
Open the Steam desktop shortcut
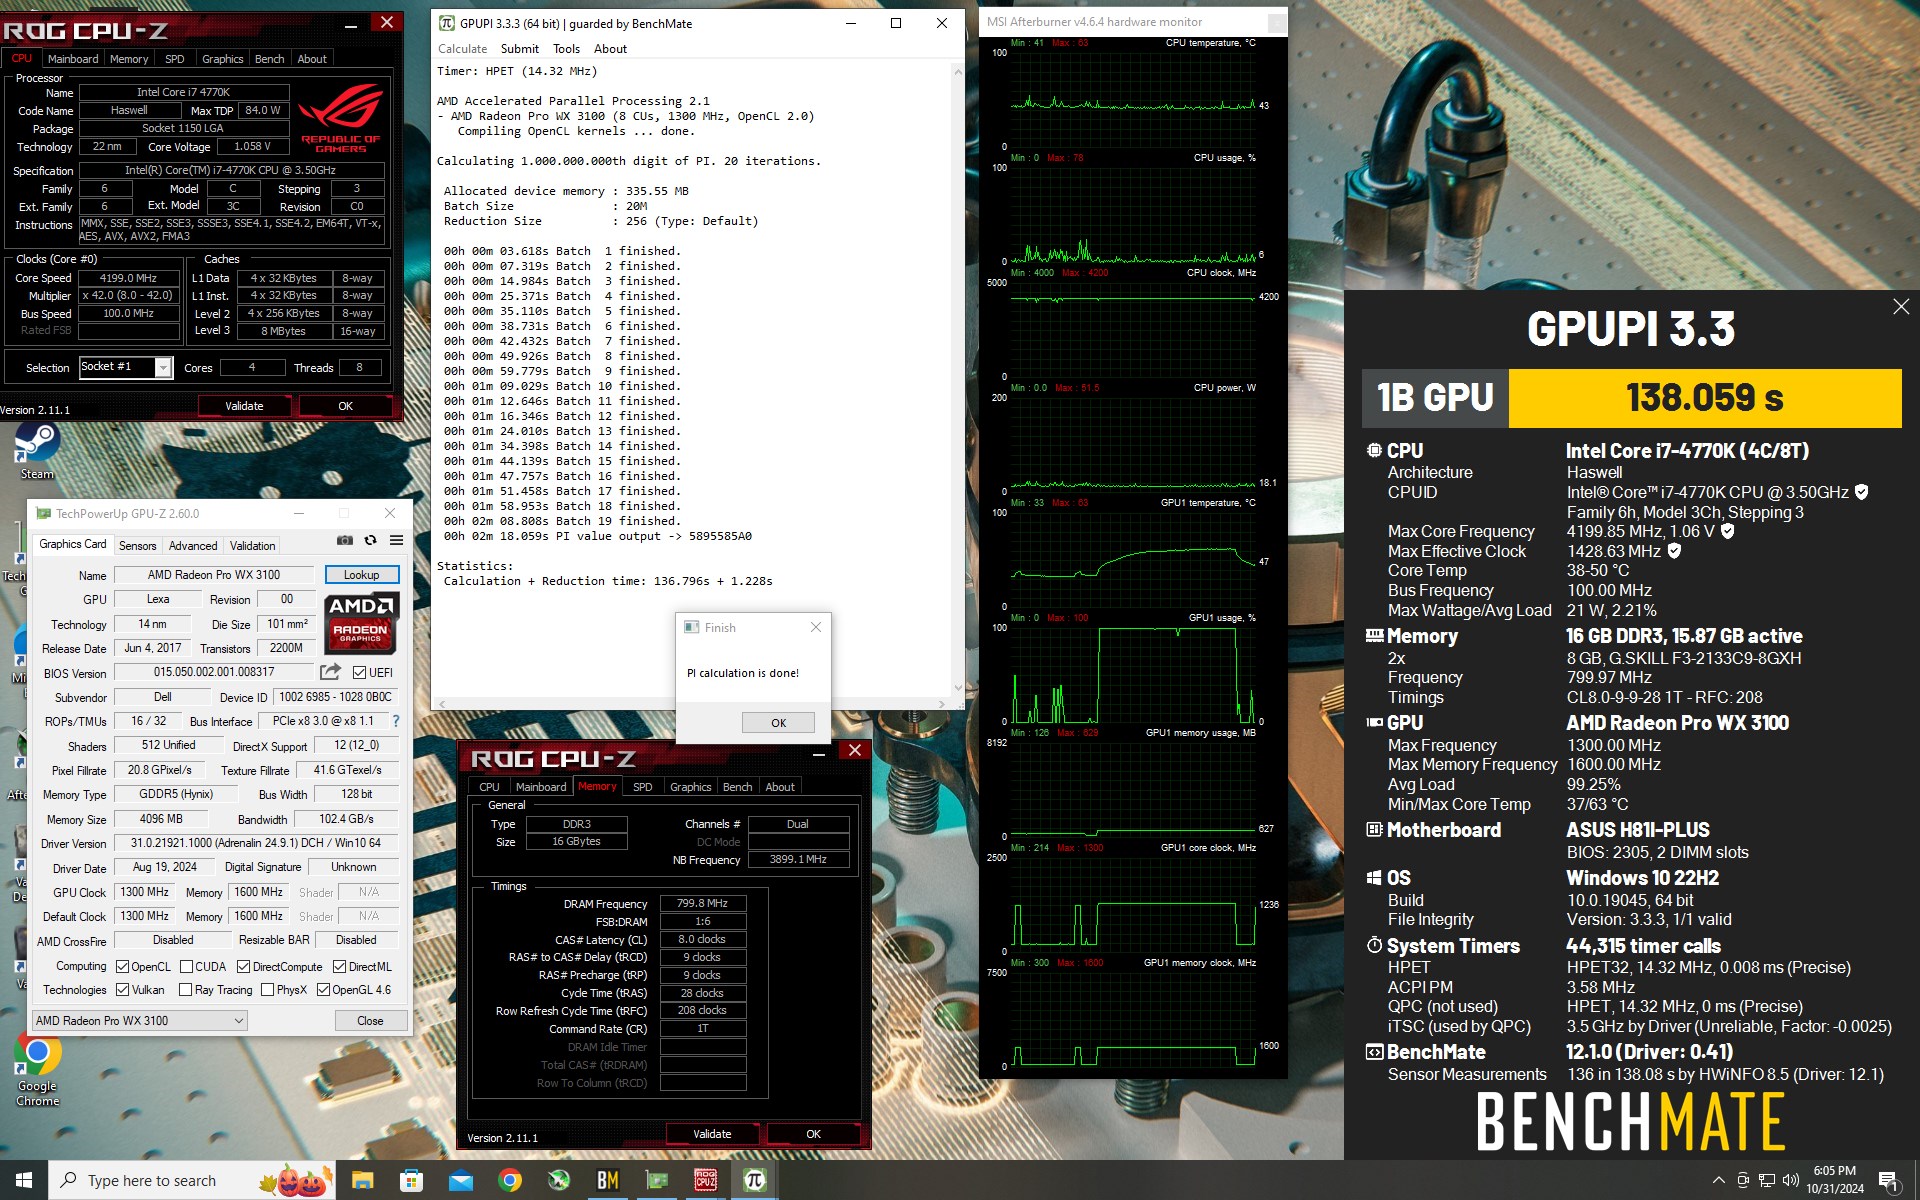pos(37,452)
